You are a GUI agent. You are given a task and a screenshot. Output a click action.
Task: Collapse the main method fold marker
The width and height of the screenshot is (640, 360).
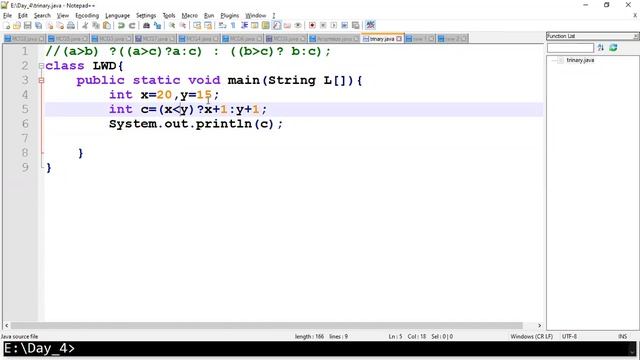click(41, 80)
